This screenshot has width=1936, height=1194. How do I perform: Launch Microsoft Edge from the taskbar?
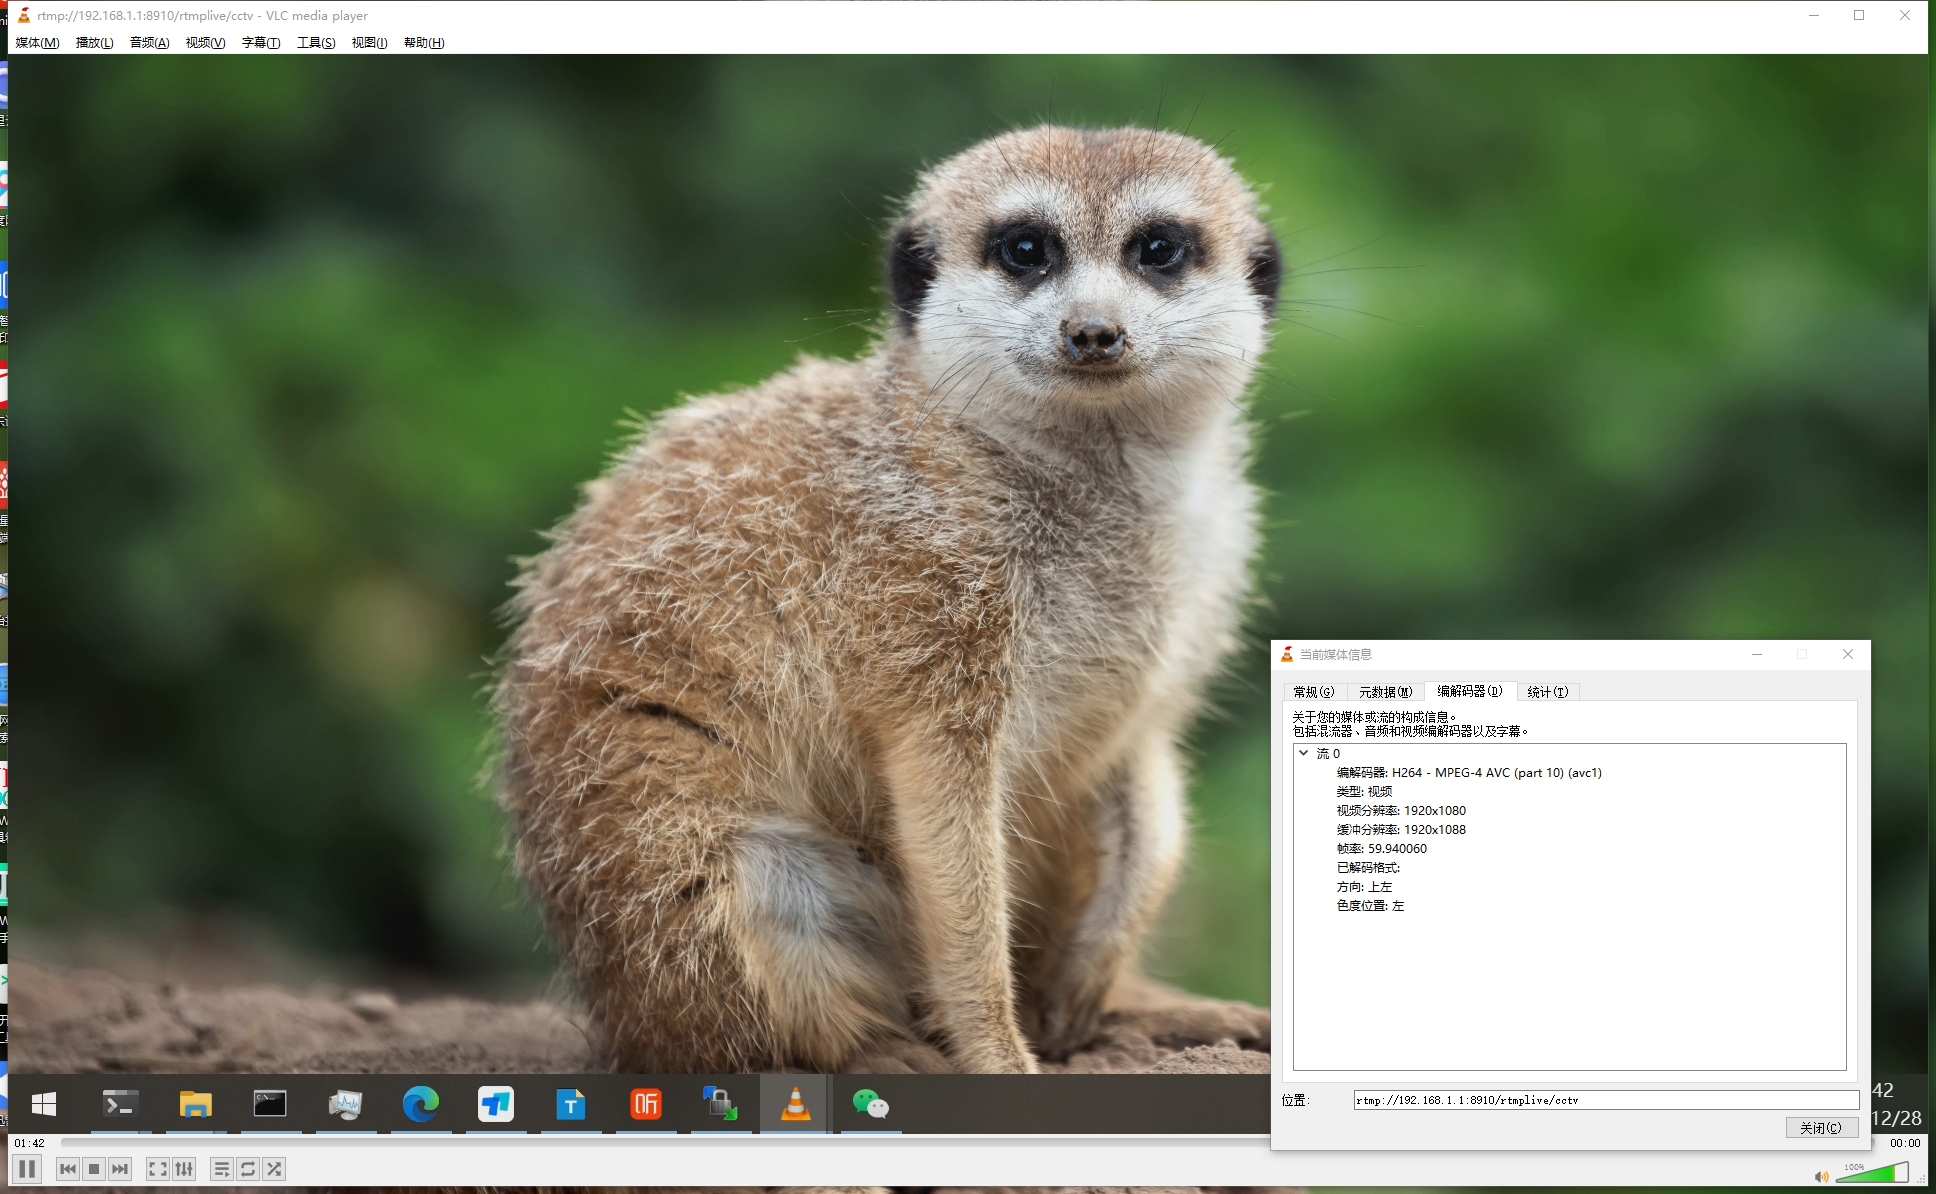coord(420,1104)
